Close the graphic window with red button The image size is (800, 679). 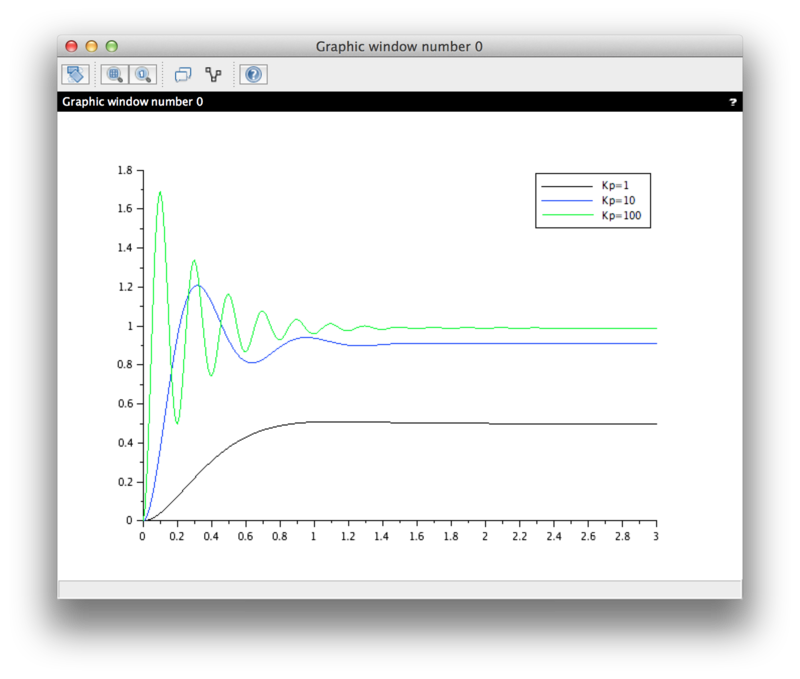pos(71,46)
